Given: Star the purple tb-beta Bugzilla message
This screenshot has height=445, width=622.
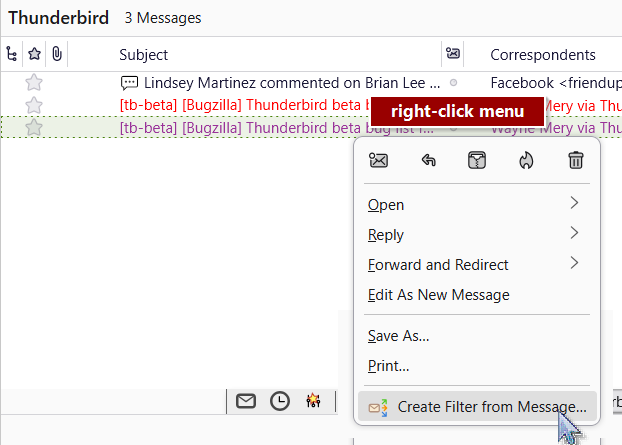Looking at the screenshot, I should 34,128.
